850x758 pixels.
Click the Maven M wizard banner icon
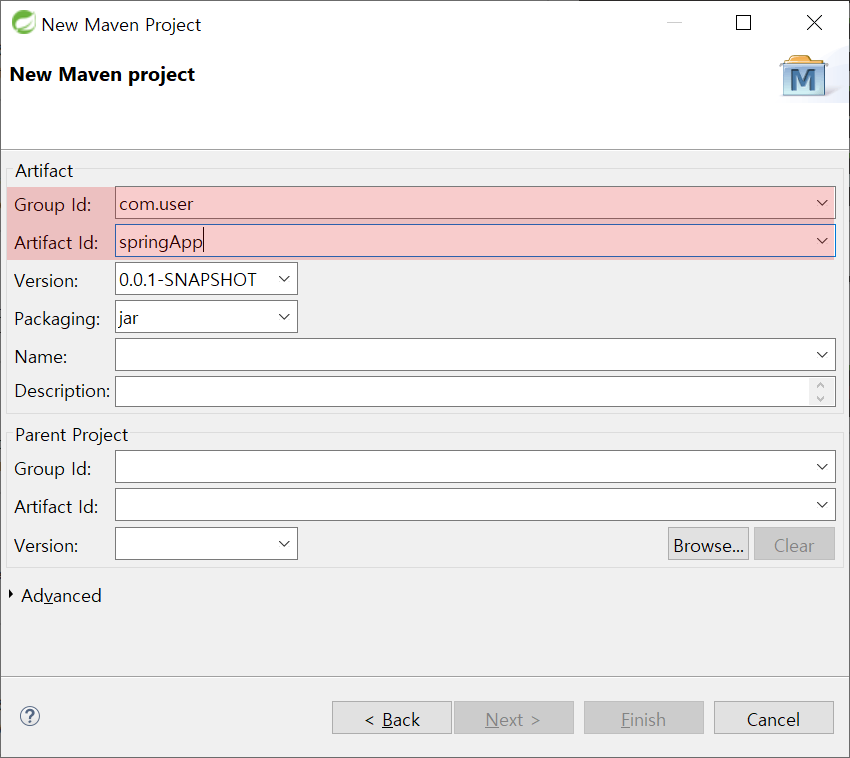coord(803,76)
